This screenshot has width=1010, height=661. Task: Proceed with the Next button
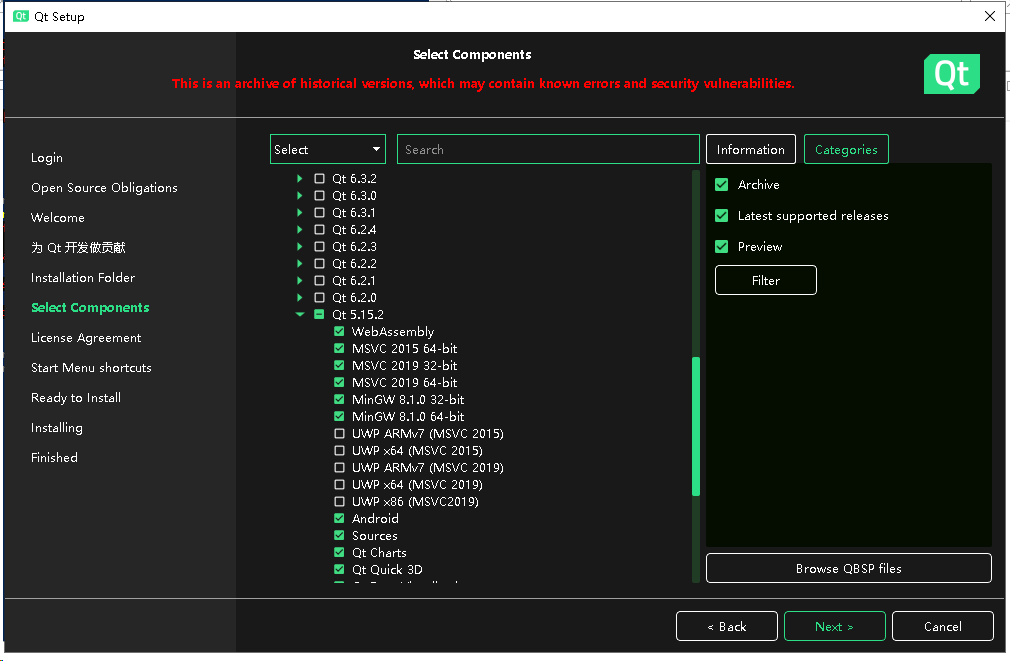834,626
